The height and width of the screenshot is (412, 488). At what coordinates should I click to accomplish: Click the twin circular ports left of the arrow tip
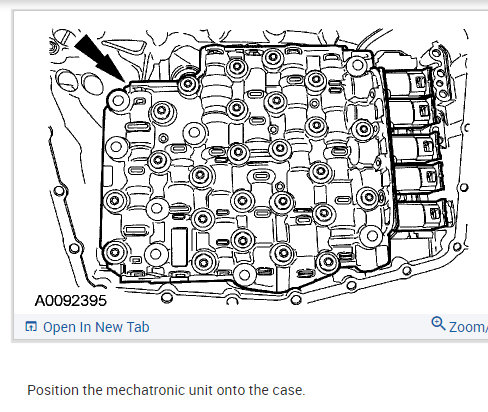pyautogui.click(x=80, y=82)
